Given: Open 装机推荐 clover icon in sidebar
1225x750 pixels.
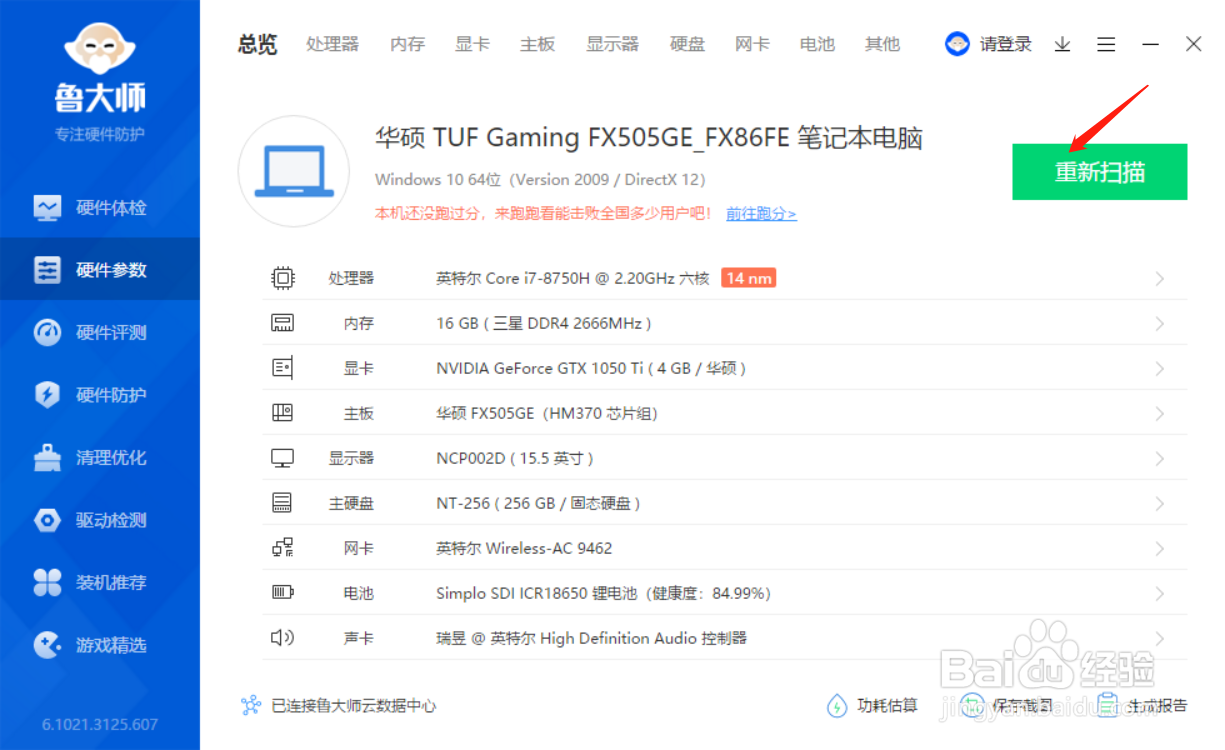Looking at the screenshot, I should pos(47,583).
